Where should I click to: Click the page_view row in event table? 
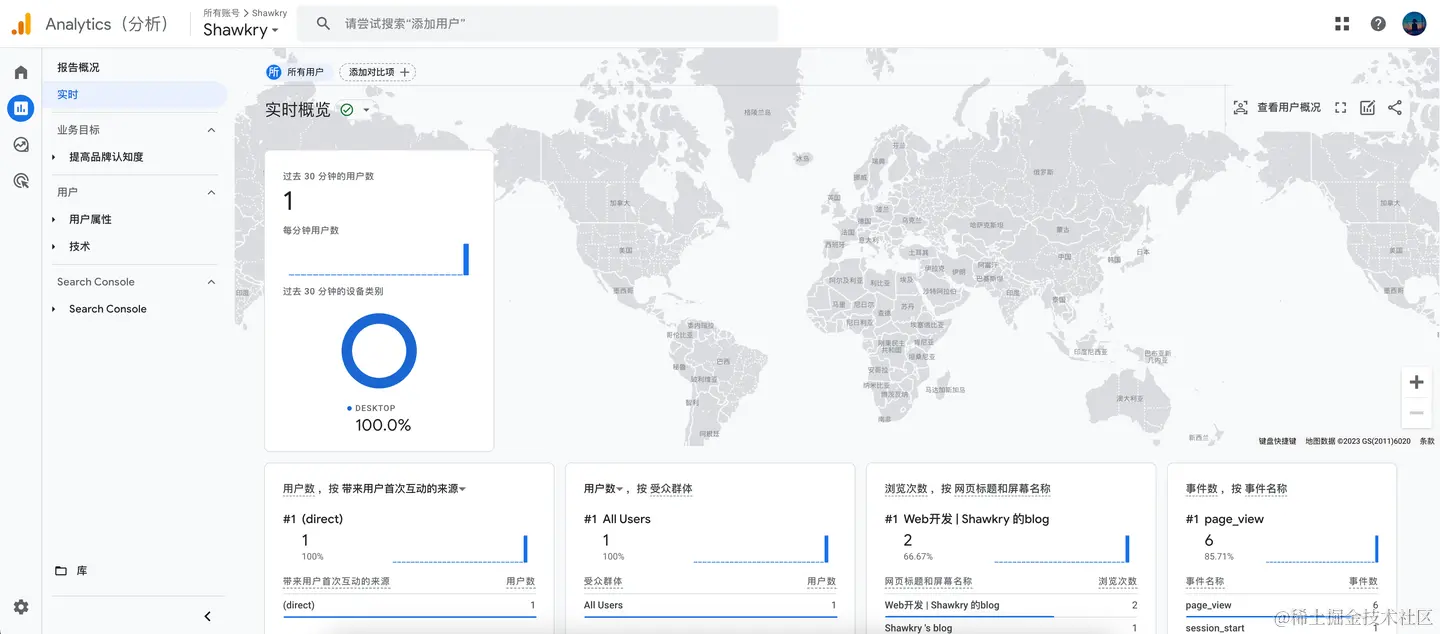[1282, 605]
